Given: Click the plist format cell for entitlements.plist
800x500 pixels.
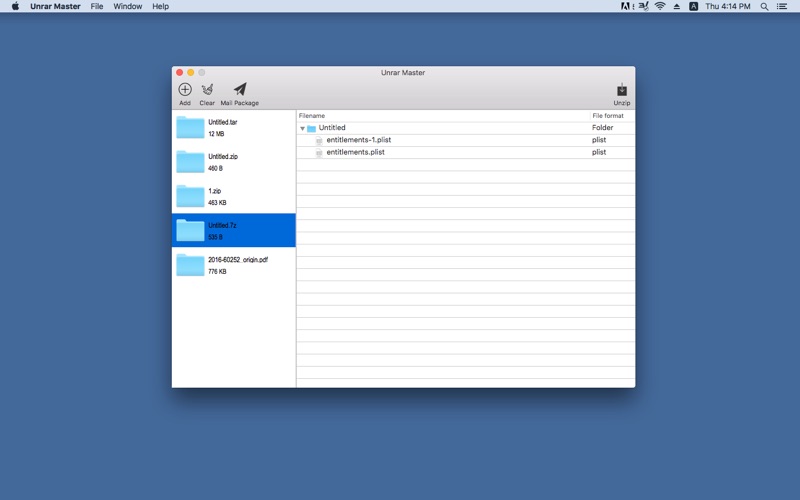Looking at the screenshot, I should [599, 152].
